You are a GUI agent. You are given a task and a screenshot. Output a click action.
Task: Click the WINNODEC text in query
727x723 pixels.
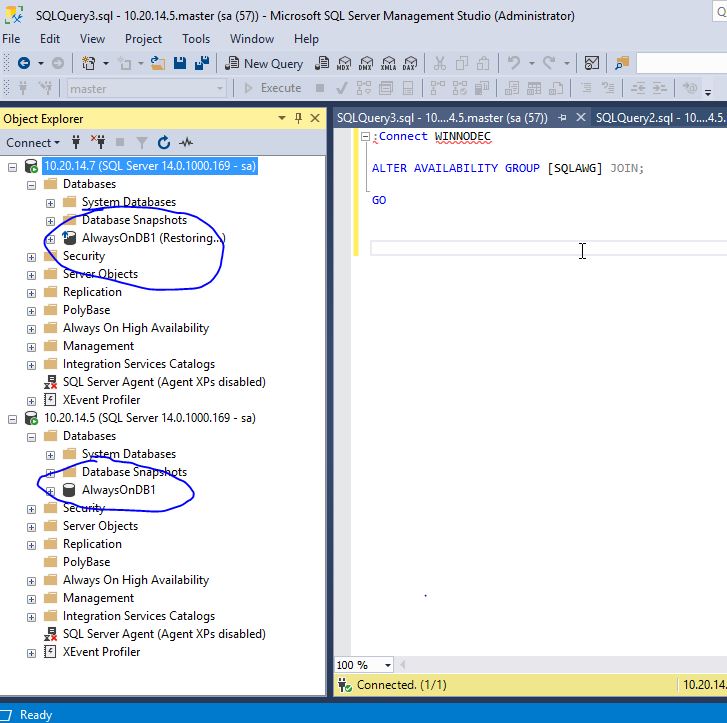click(462, 136)
